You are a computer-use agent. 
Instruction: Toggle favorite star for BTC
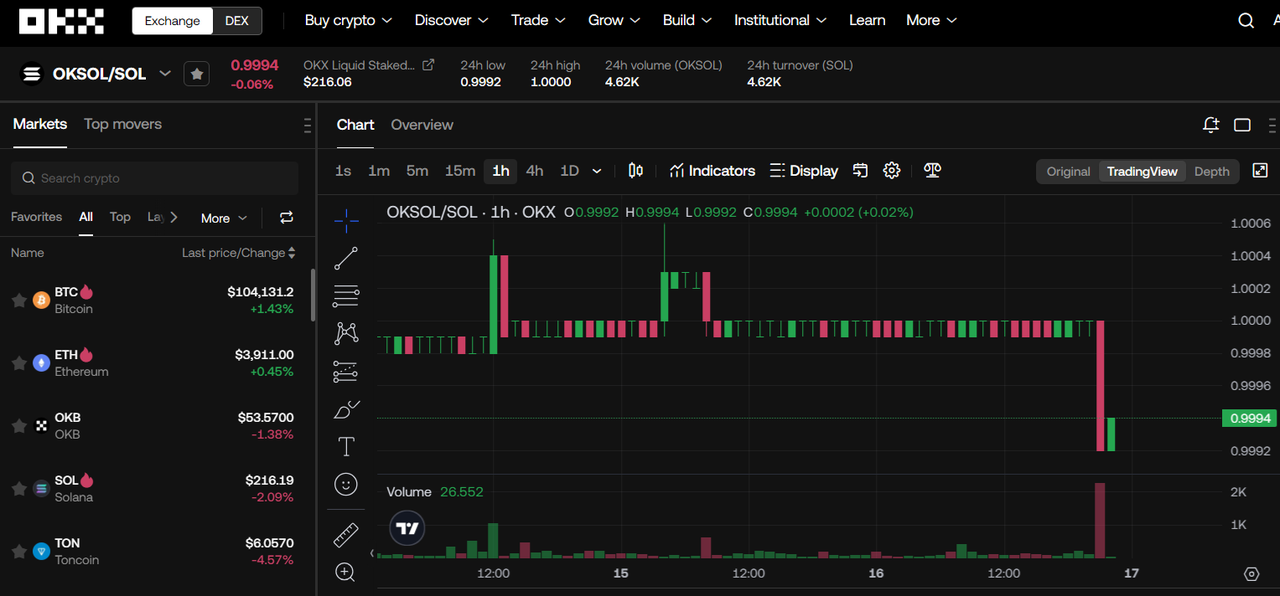tap(19, 300)
